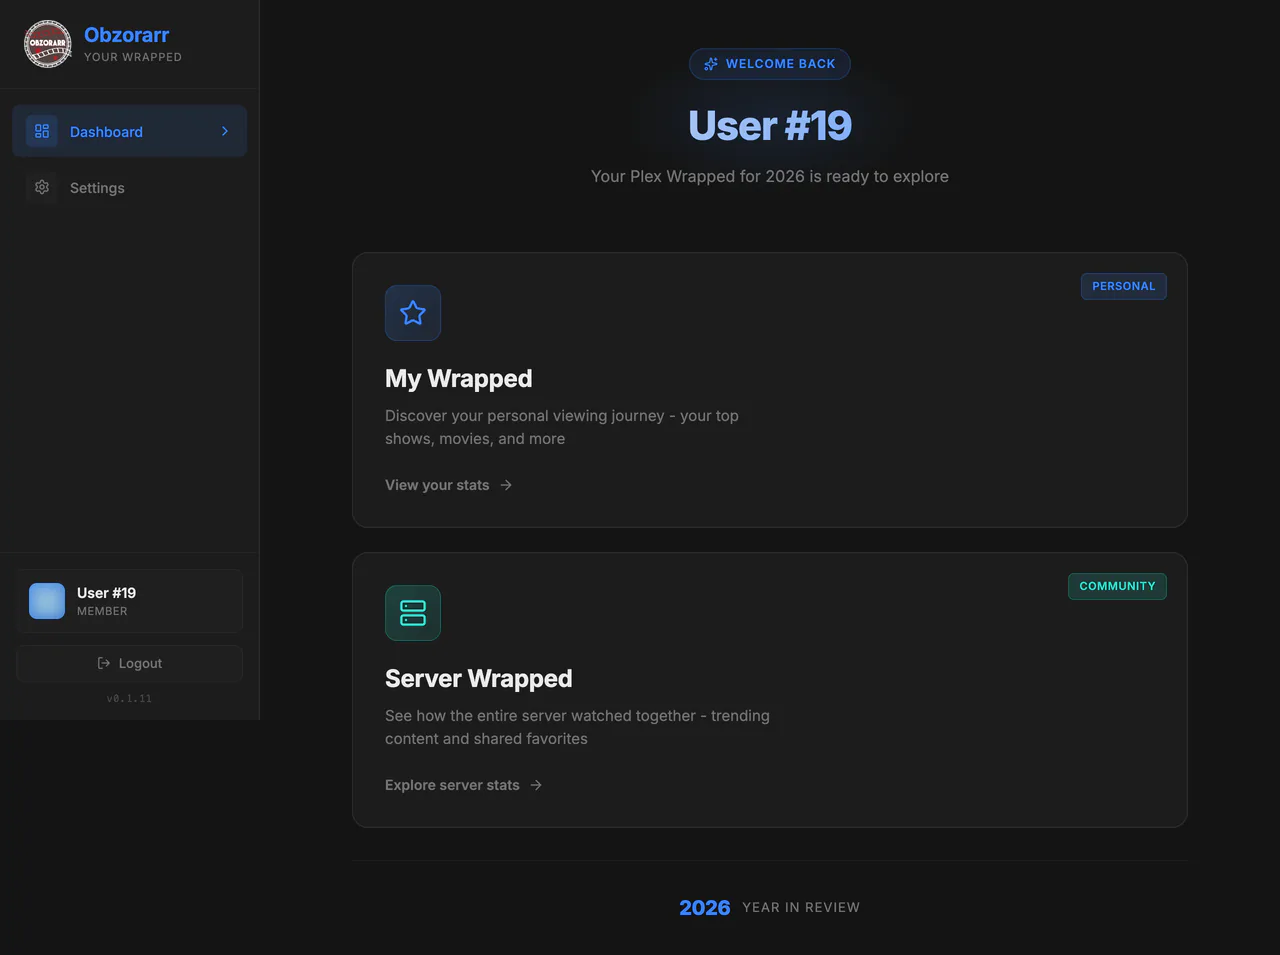Click the COMMUNITY badge
Viewport: 1280px width, 955px height.
point(1117,586)
